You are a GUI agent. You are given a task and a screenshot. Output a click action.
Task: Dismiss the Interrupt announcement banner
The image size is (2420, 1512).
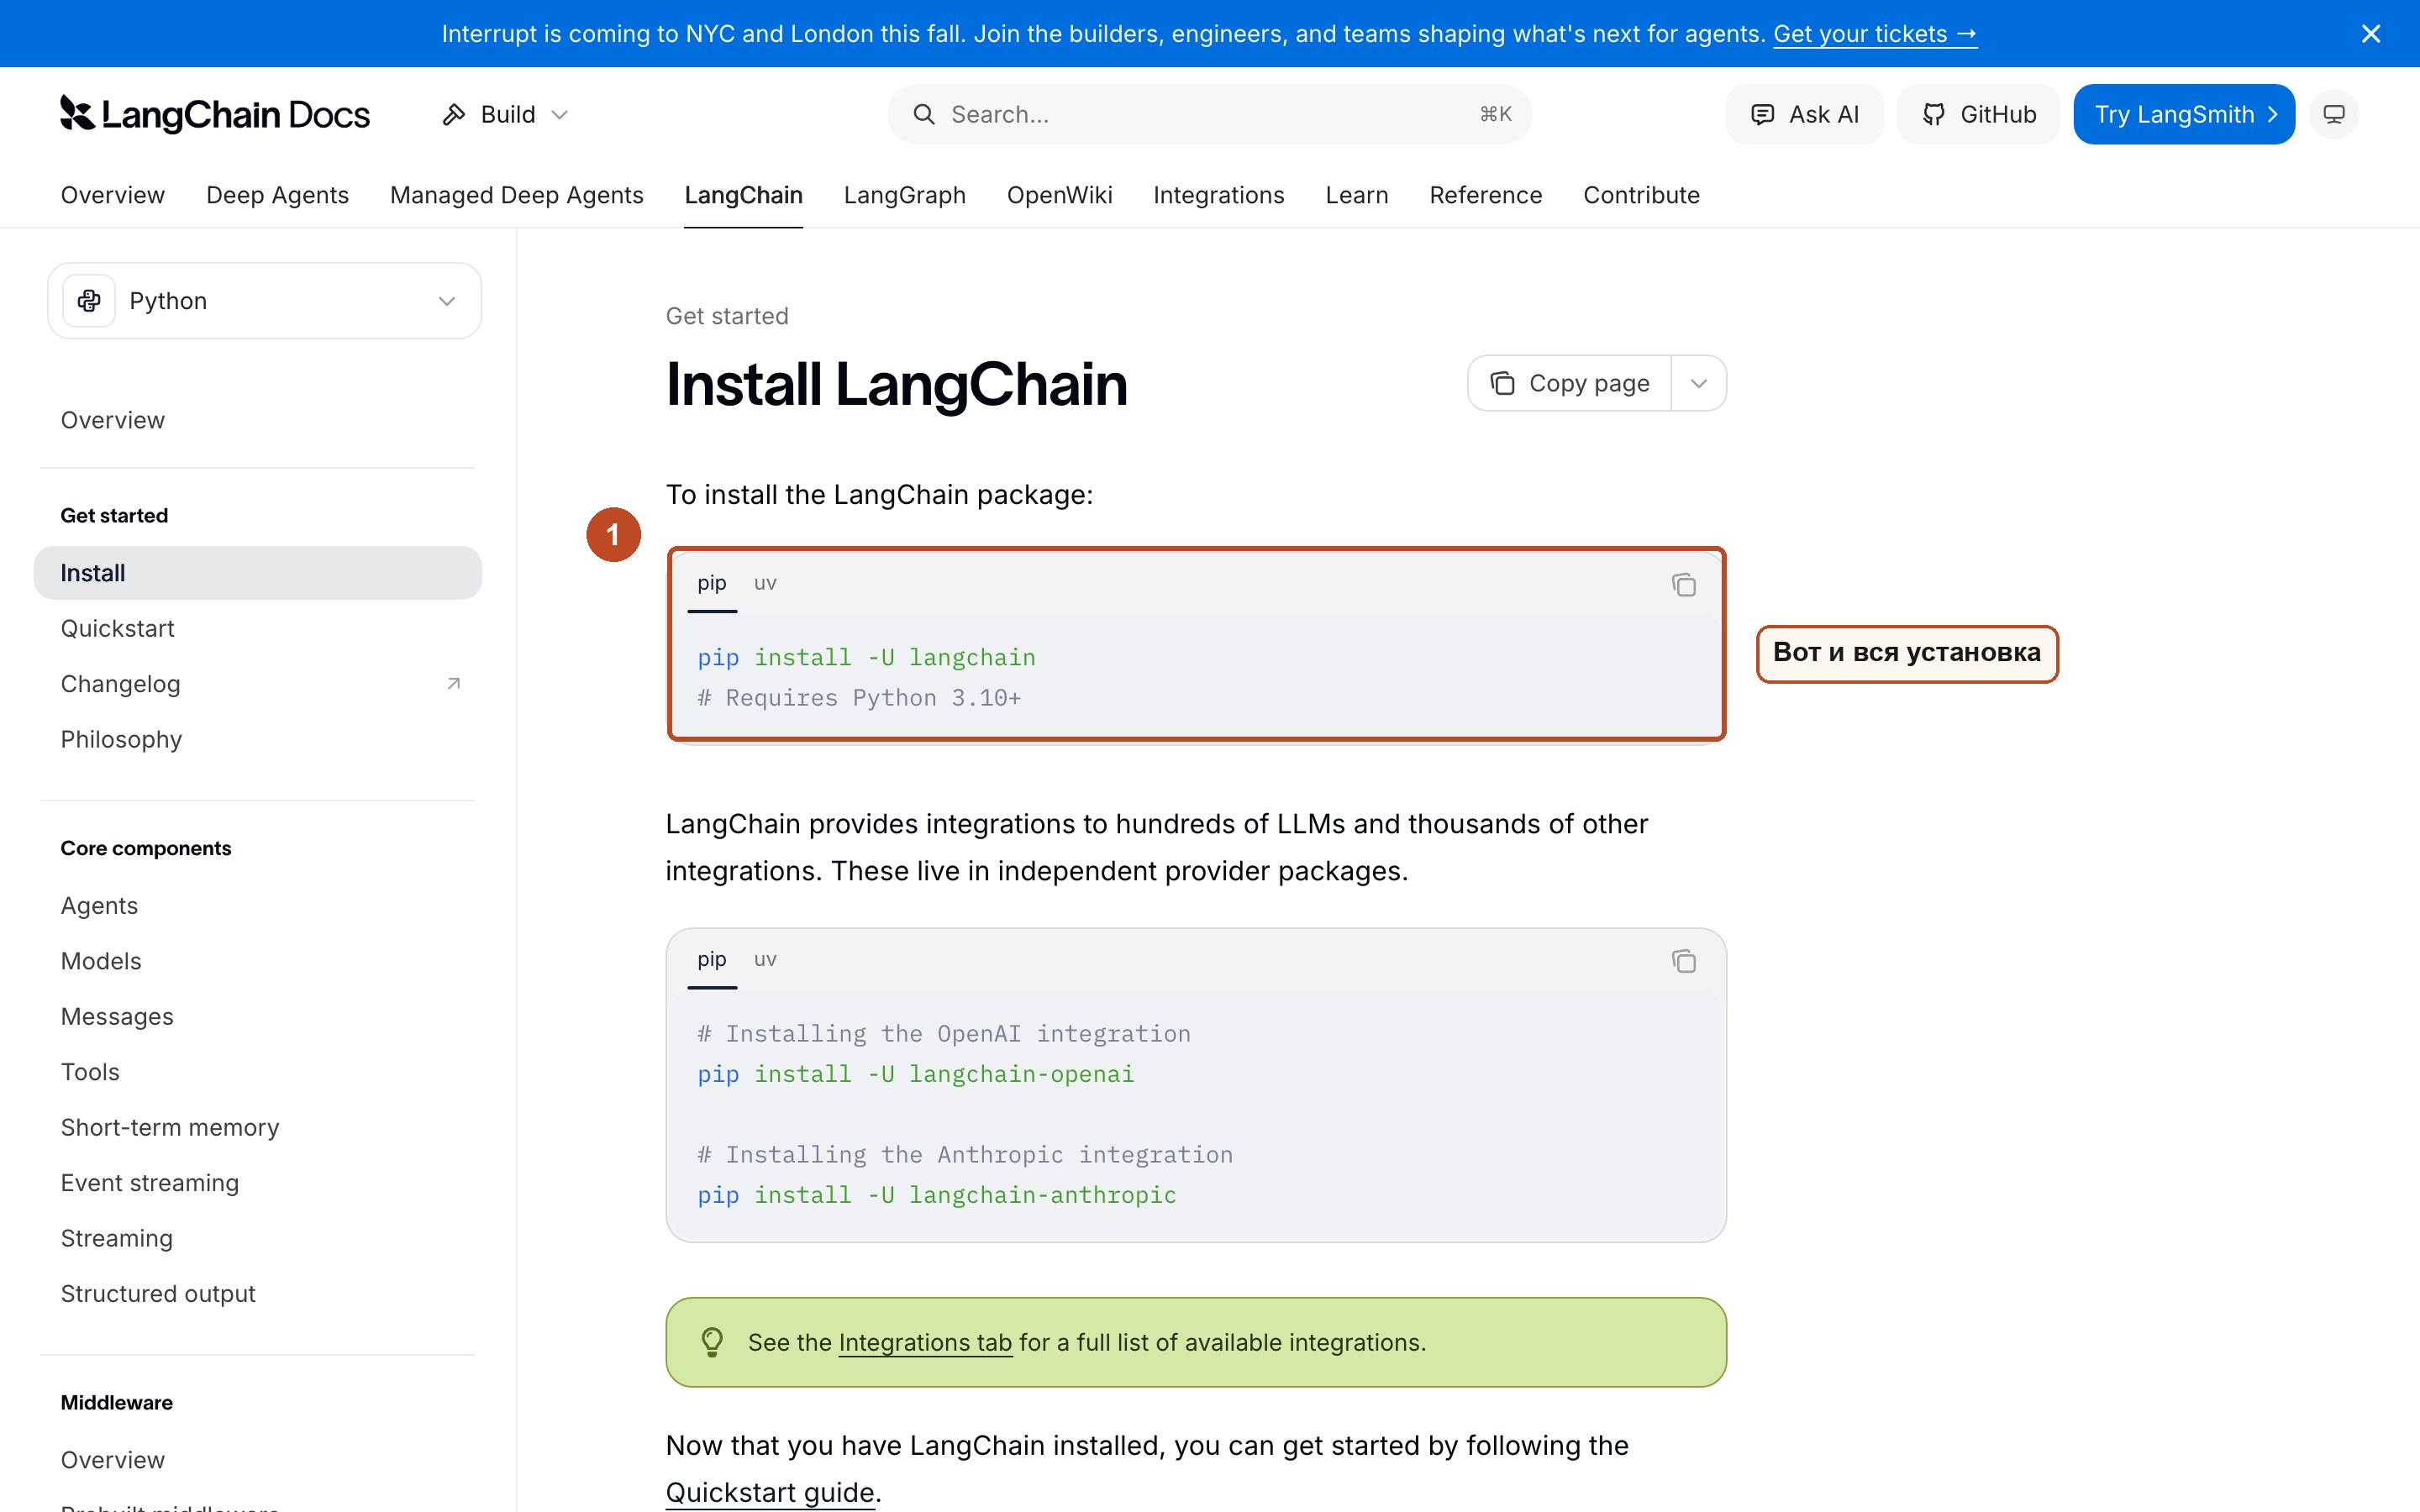point(2370,34)
